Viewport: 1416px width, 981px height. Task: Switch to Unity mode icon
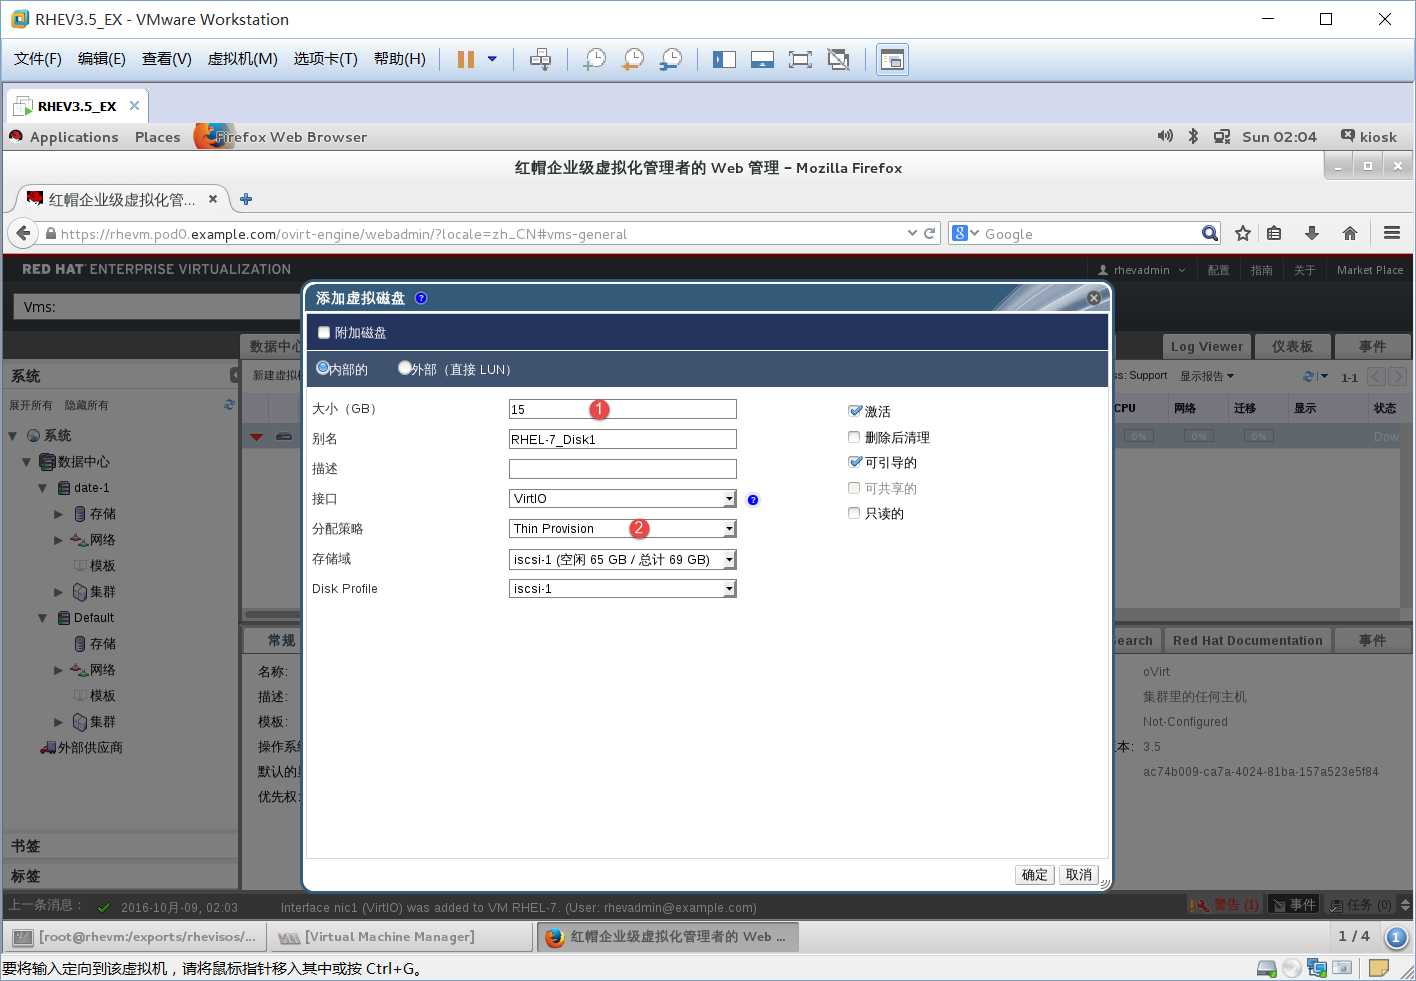click(838, 59)
